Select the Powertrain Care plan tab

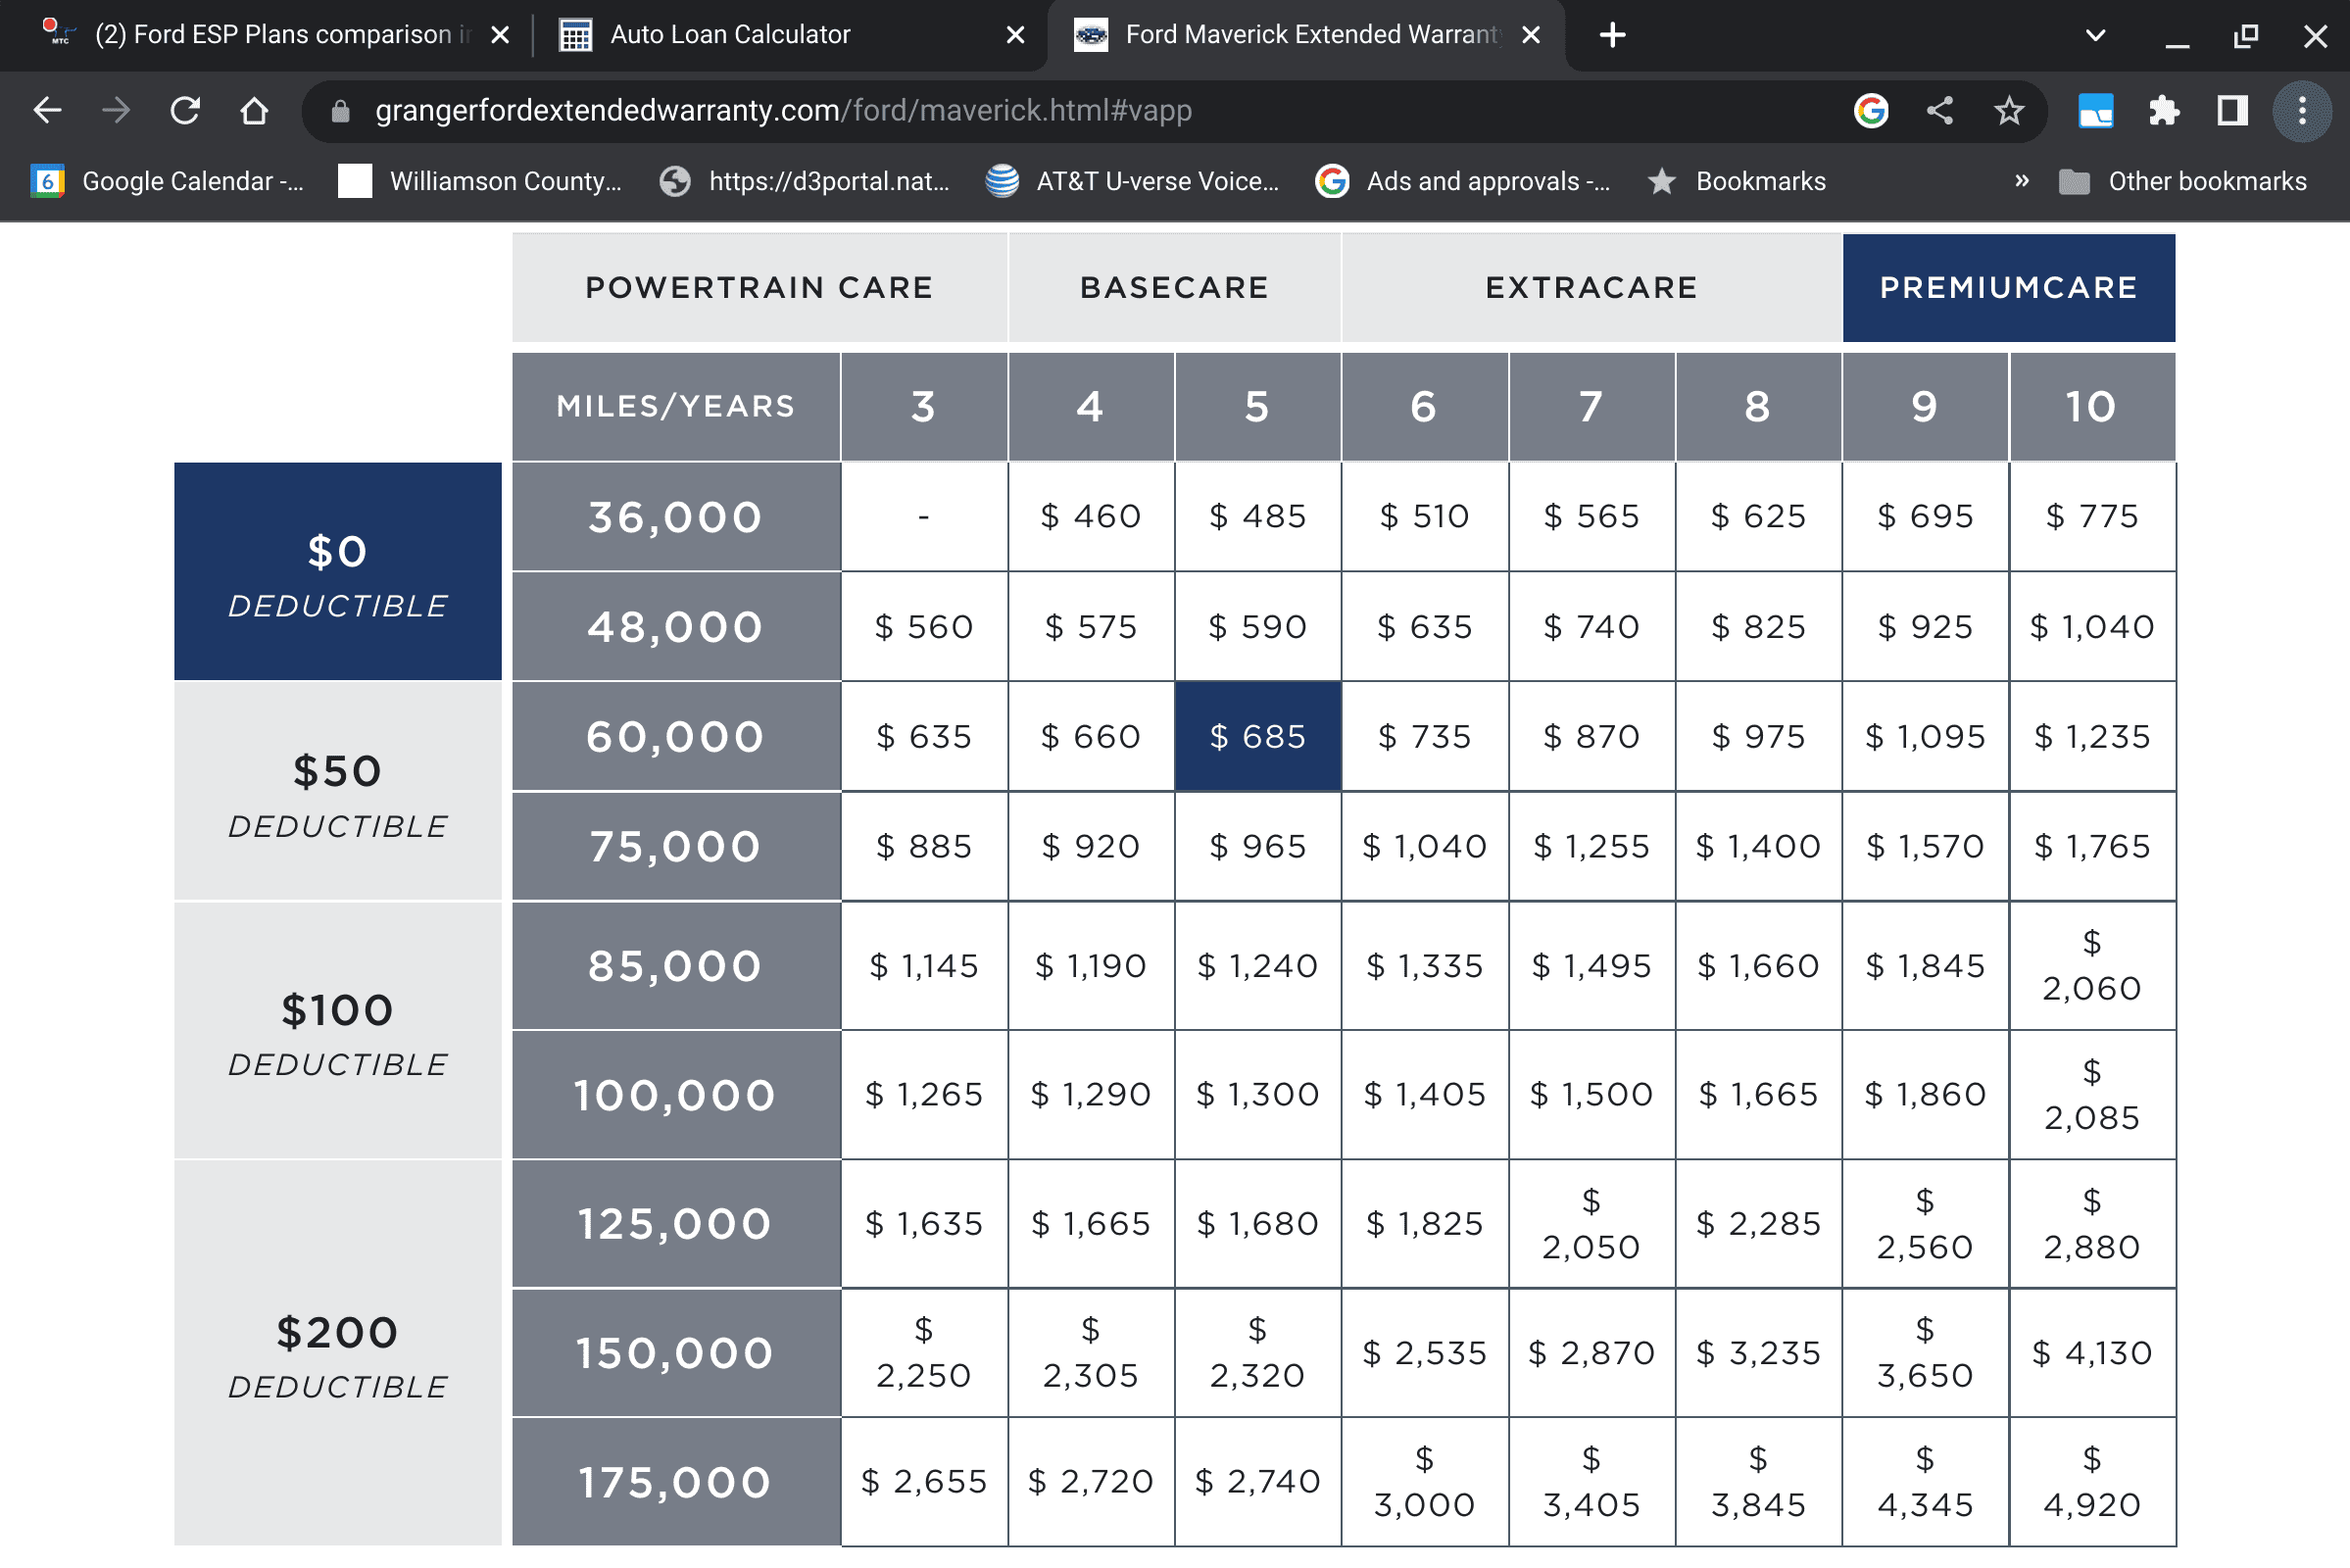[x=759, y=288]
